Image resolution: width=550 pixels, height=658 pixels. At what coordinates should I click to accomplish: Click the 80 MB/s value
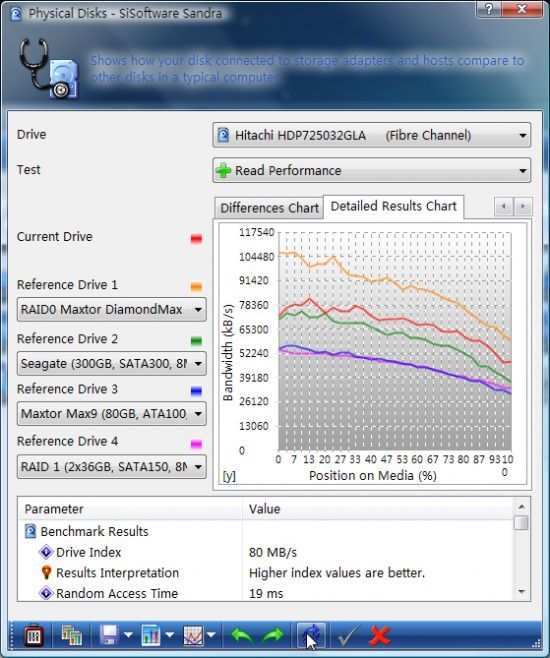(273, 552)
